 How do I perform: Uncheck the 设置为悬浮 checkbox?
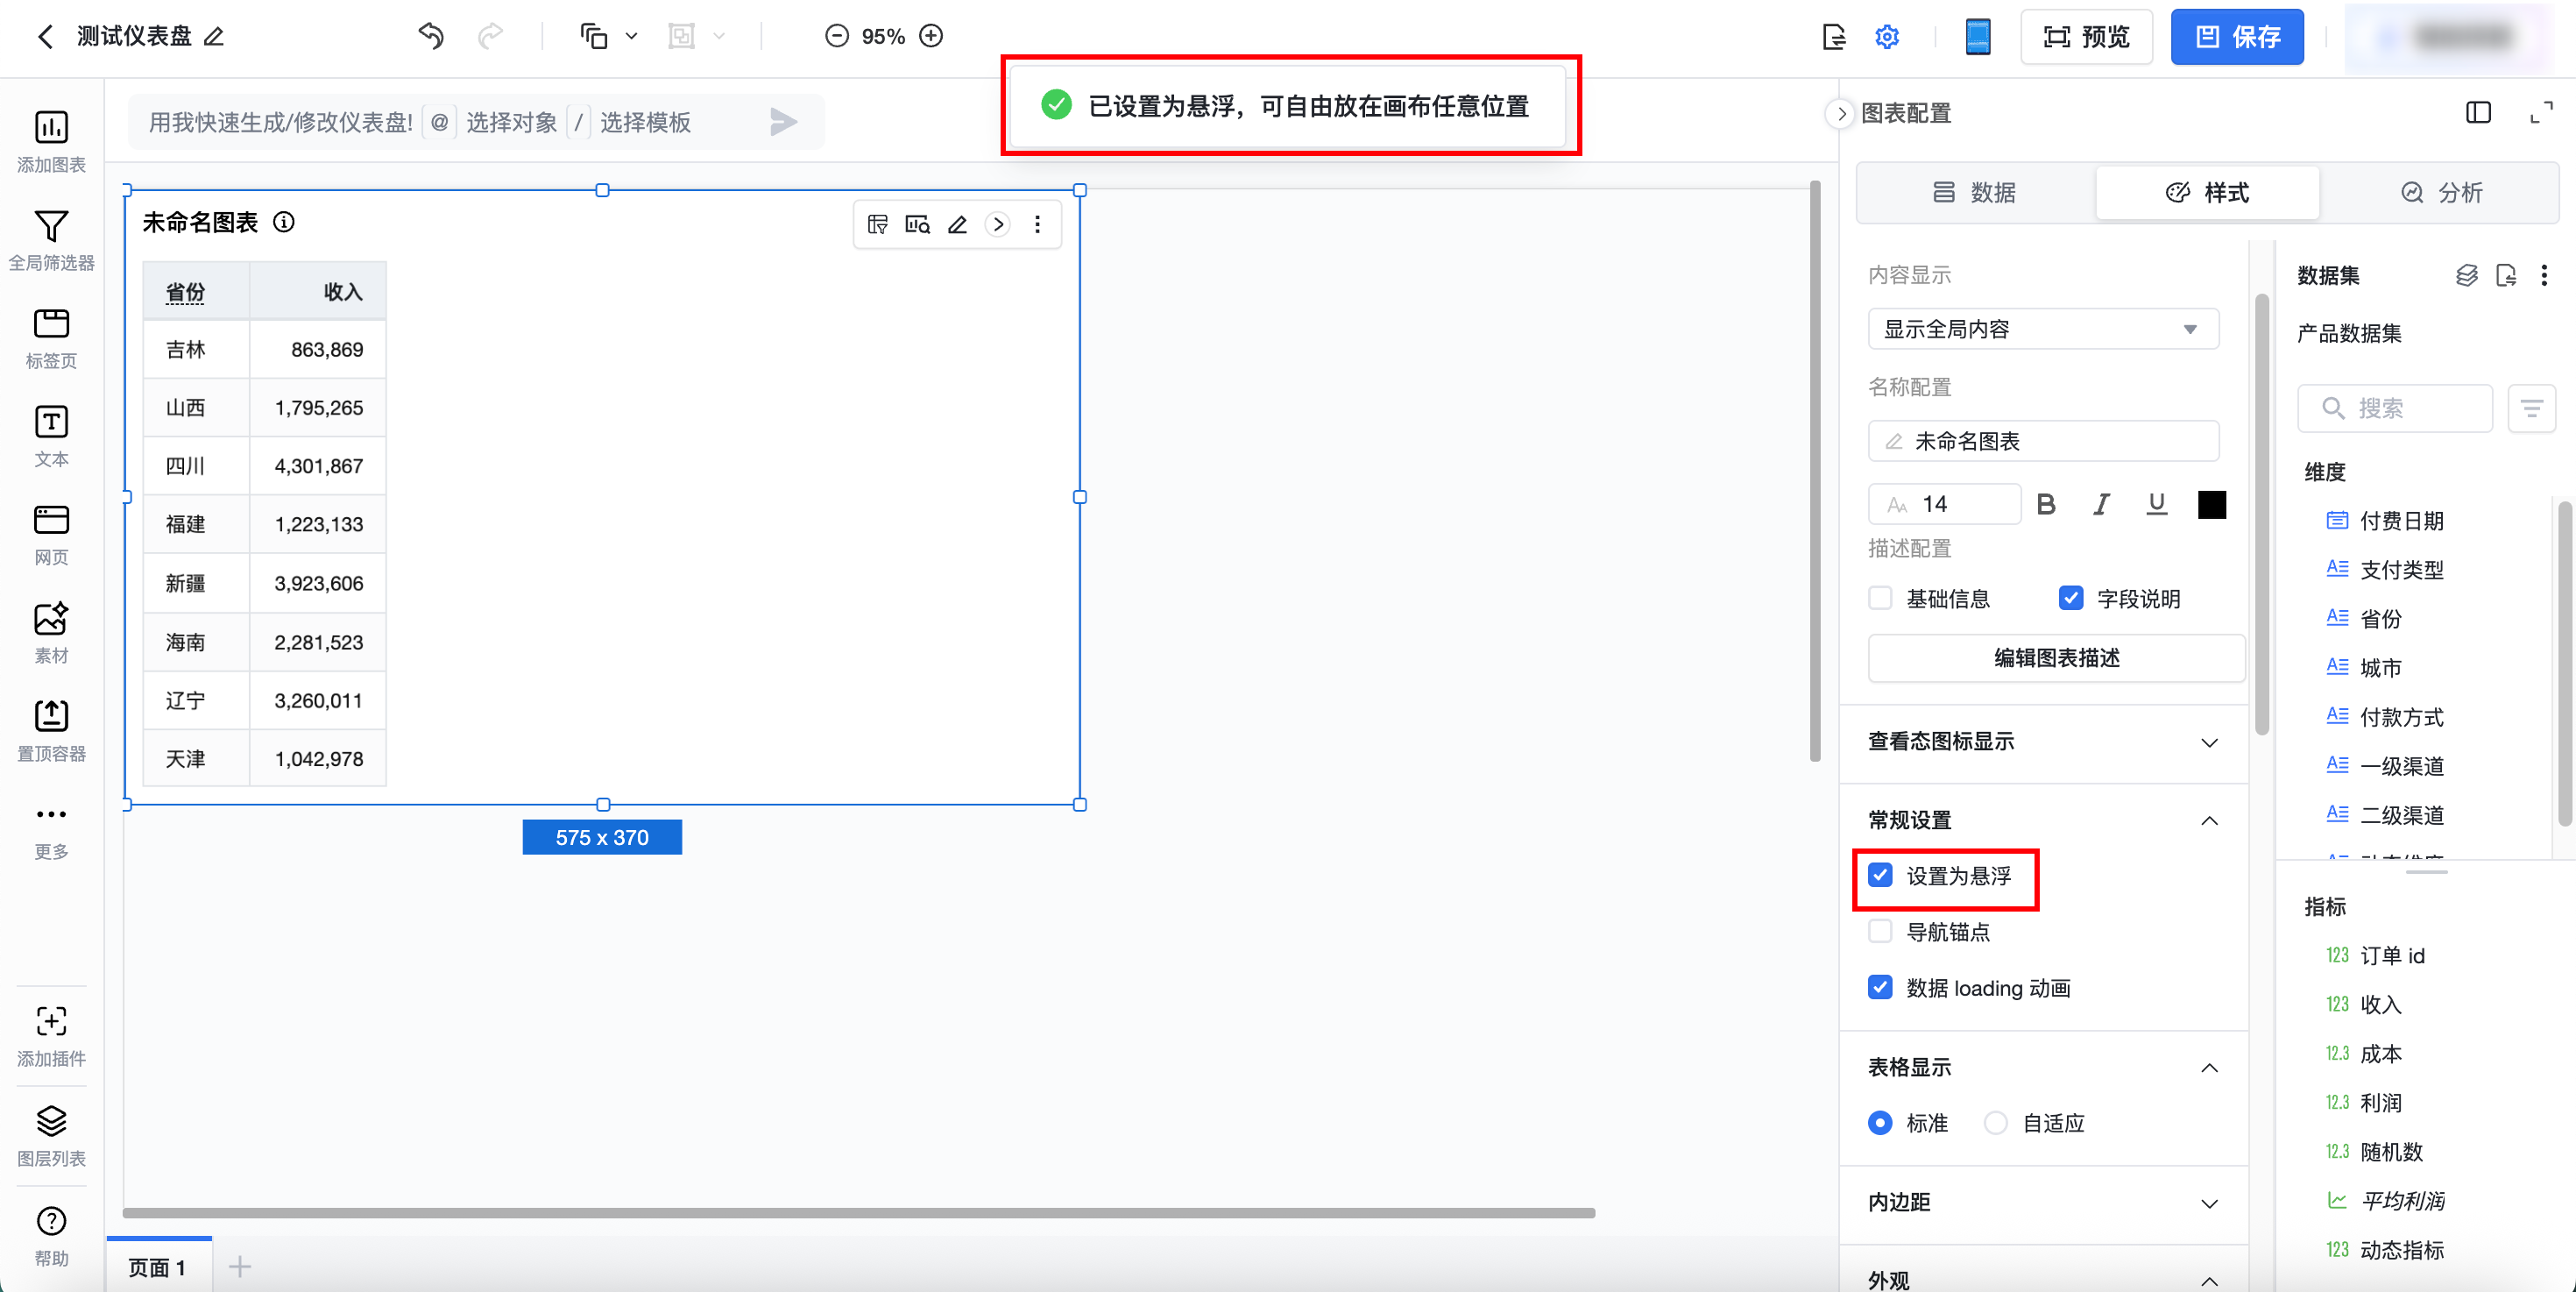click(1880, 876)
